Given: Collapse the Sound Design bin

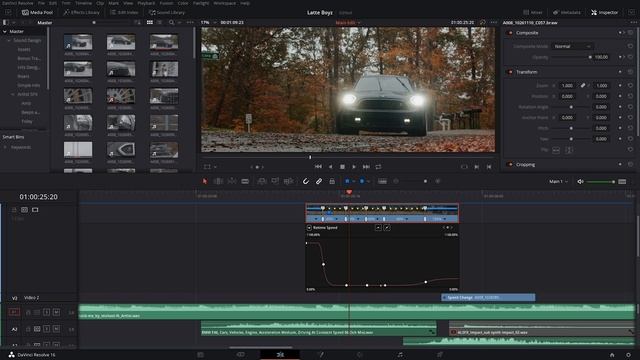Looking at the screenshot, I should (9, 40).
